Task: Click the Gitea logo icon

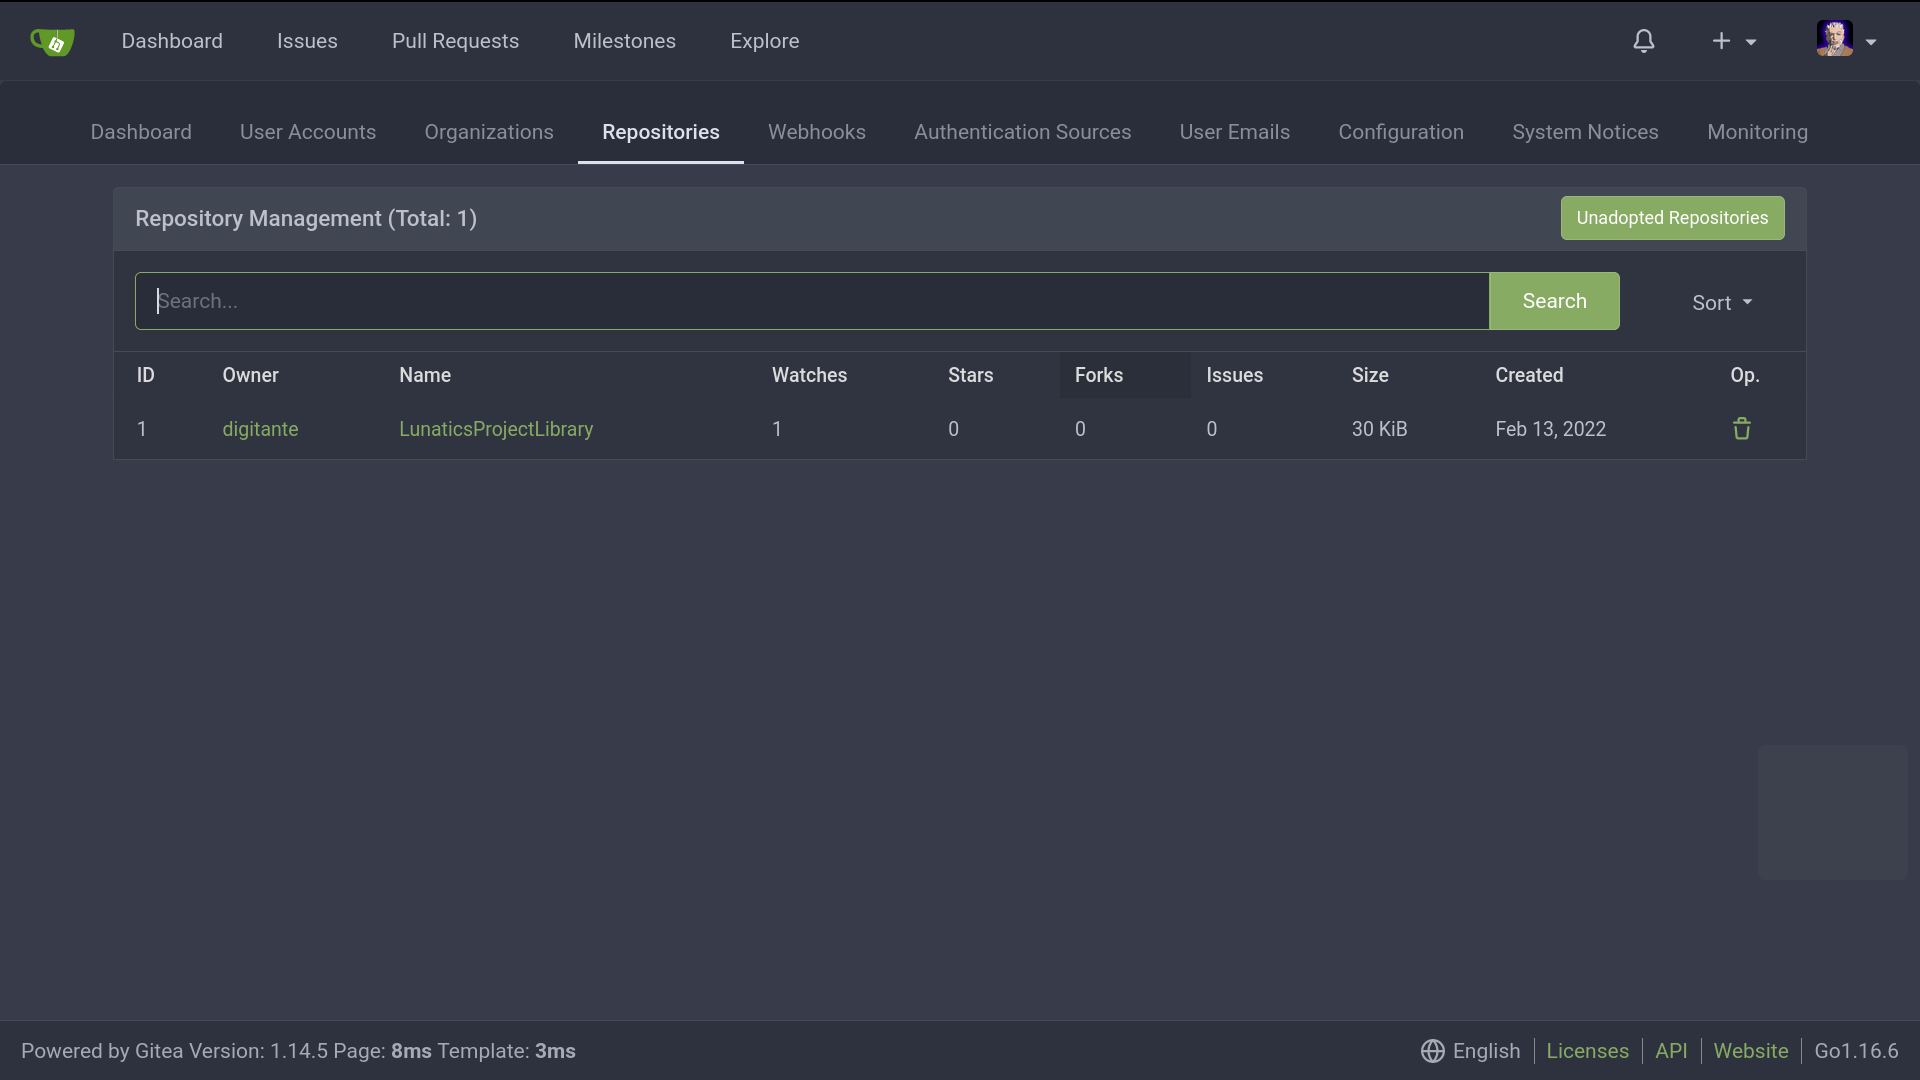Action: pyautogui.click(x=52, y=41)
